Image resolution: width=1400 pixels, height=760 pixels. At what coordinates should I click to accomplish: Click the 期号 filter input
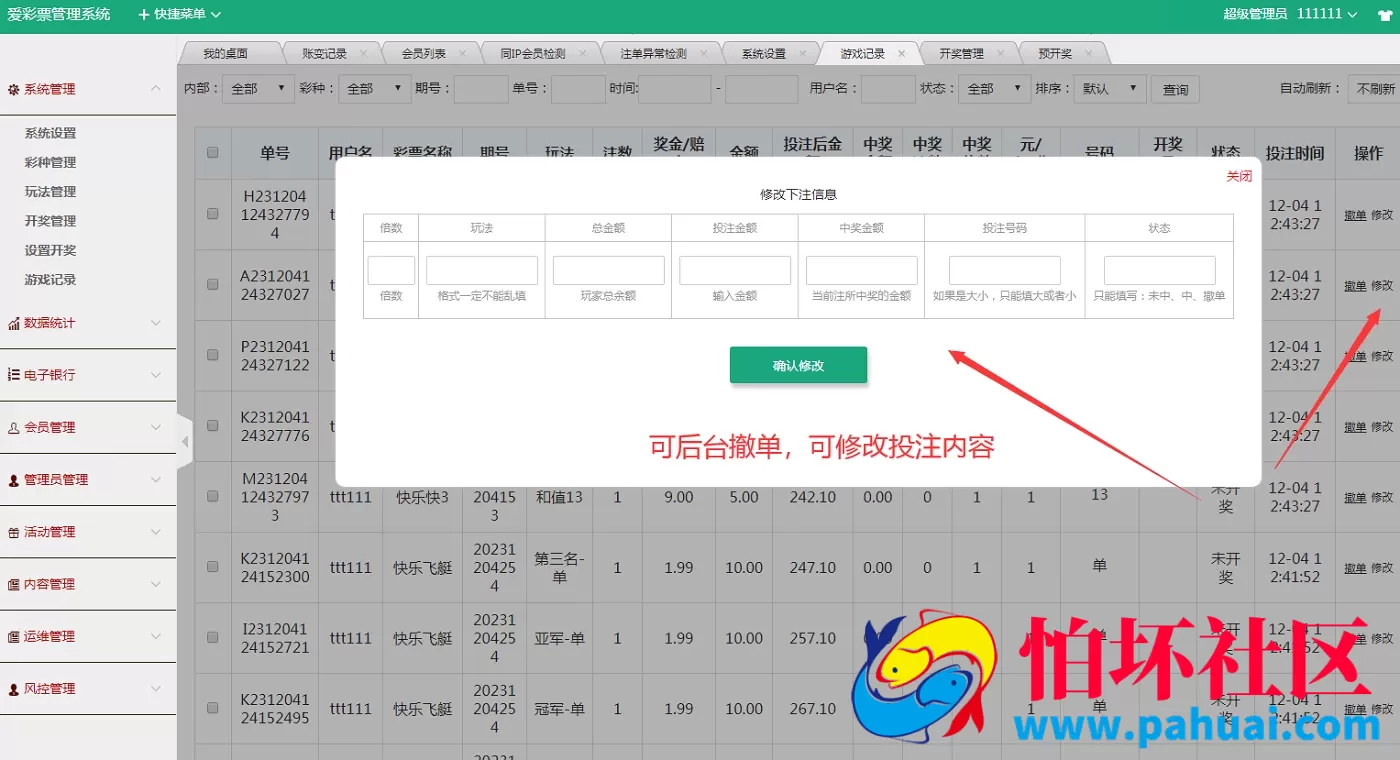[481, 89]
